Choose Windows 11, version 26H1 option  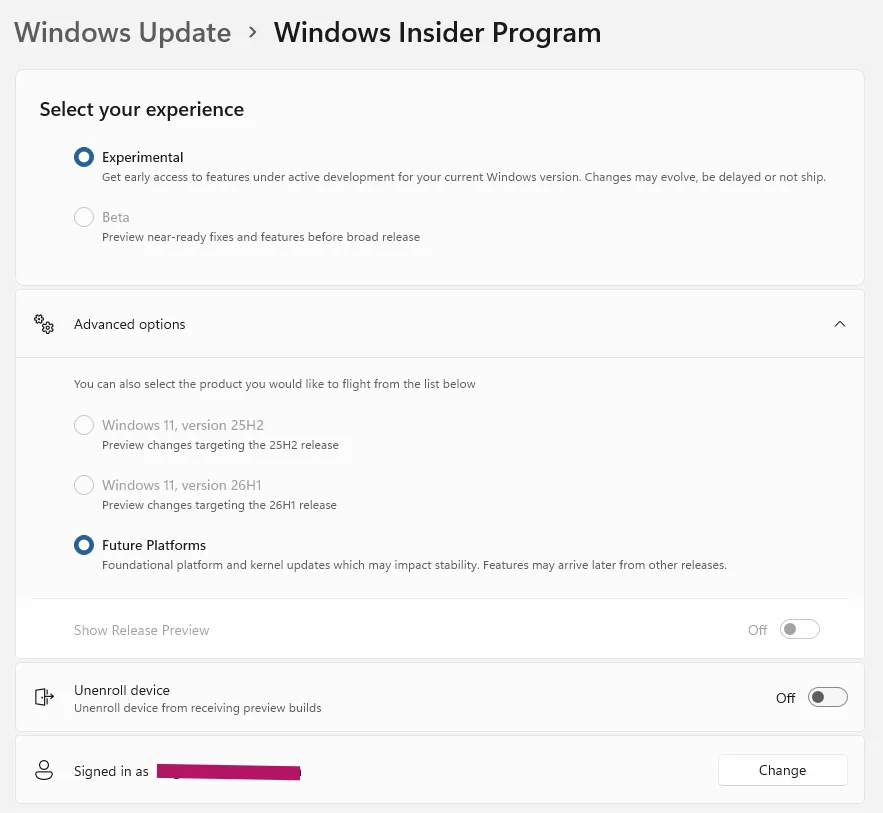click(84, 485)
